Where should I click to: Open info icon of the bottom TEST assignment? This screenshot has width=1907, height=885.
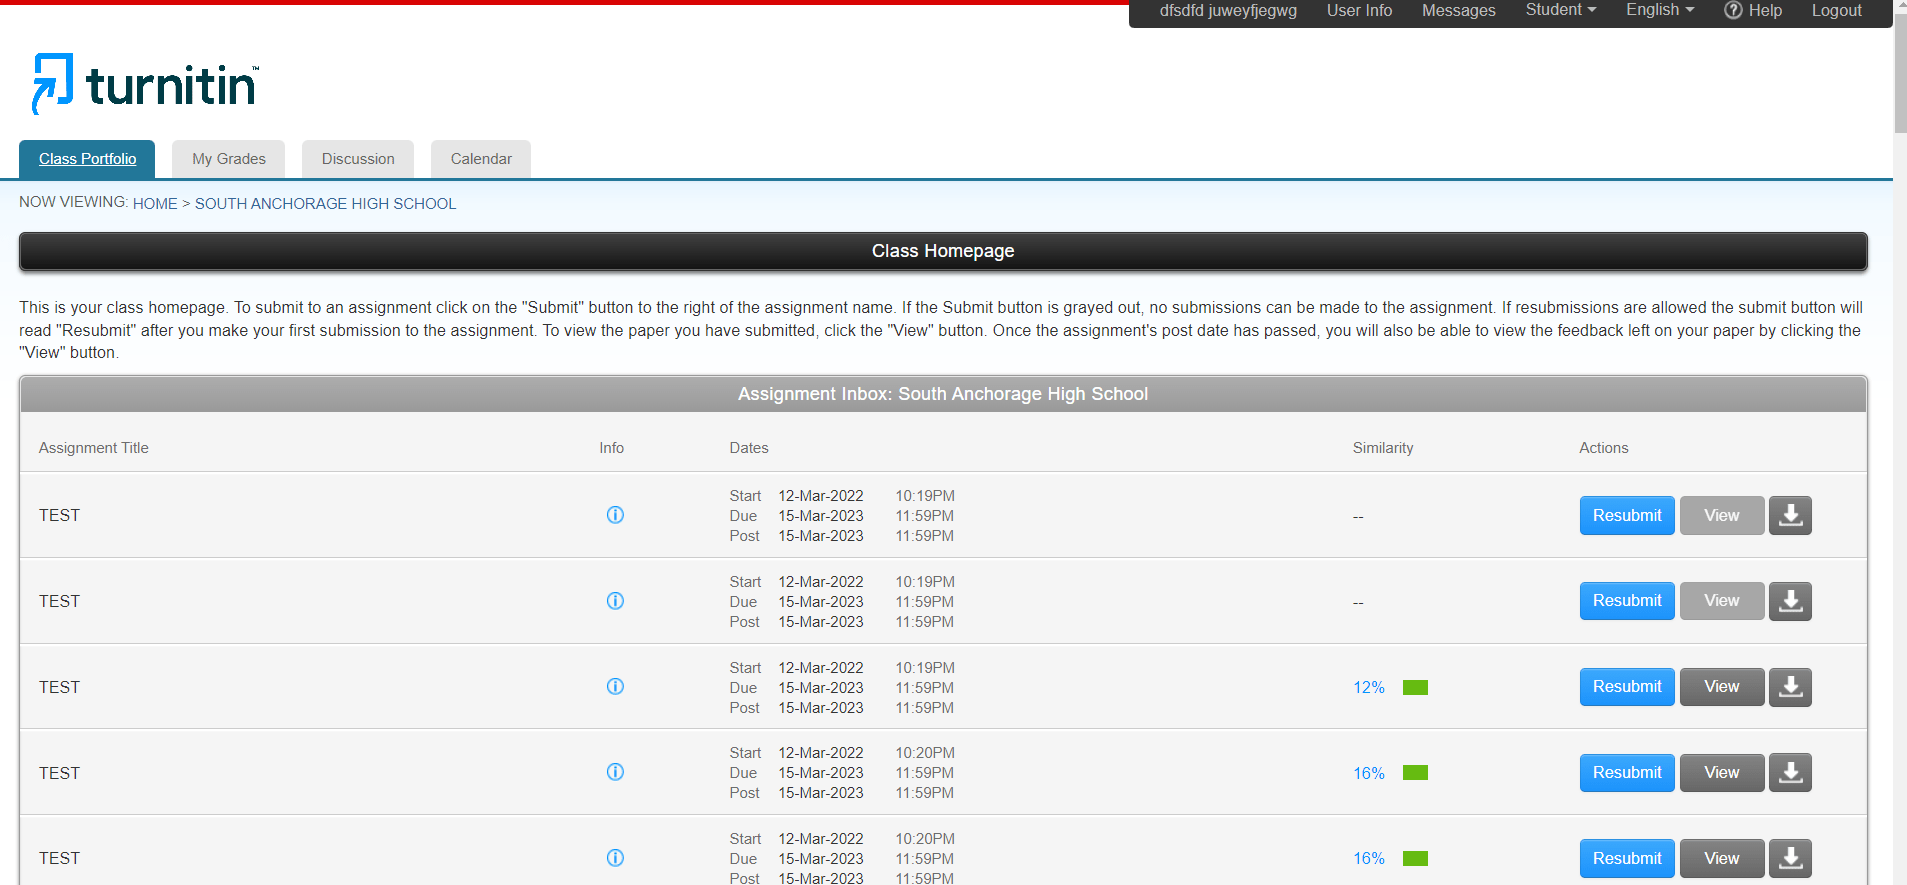615,858
